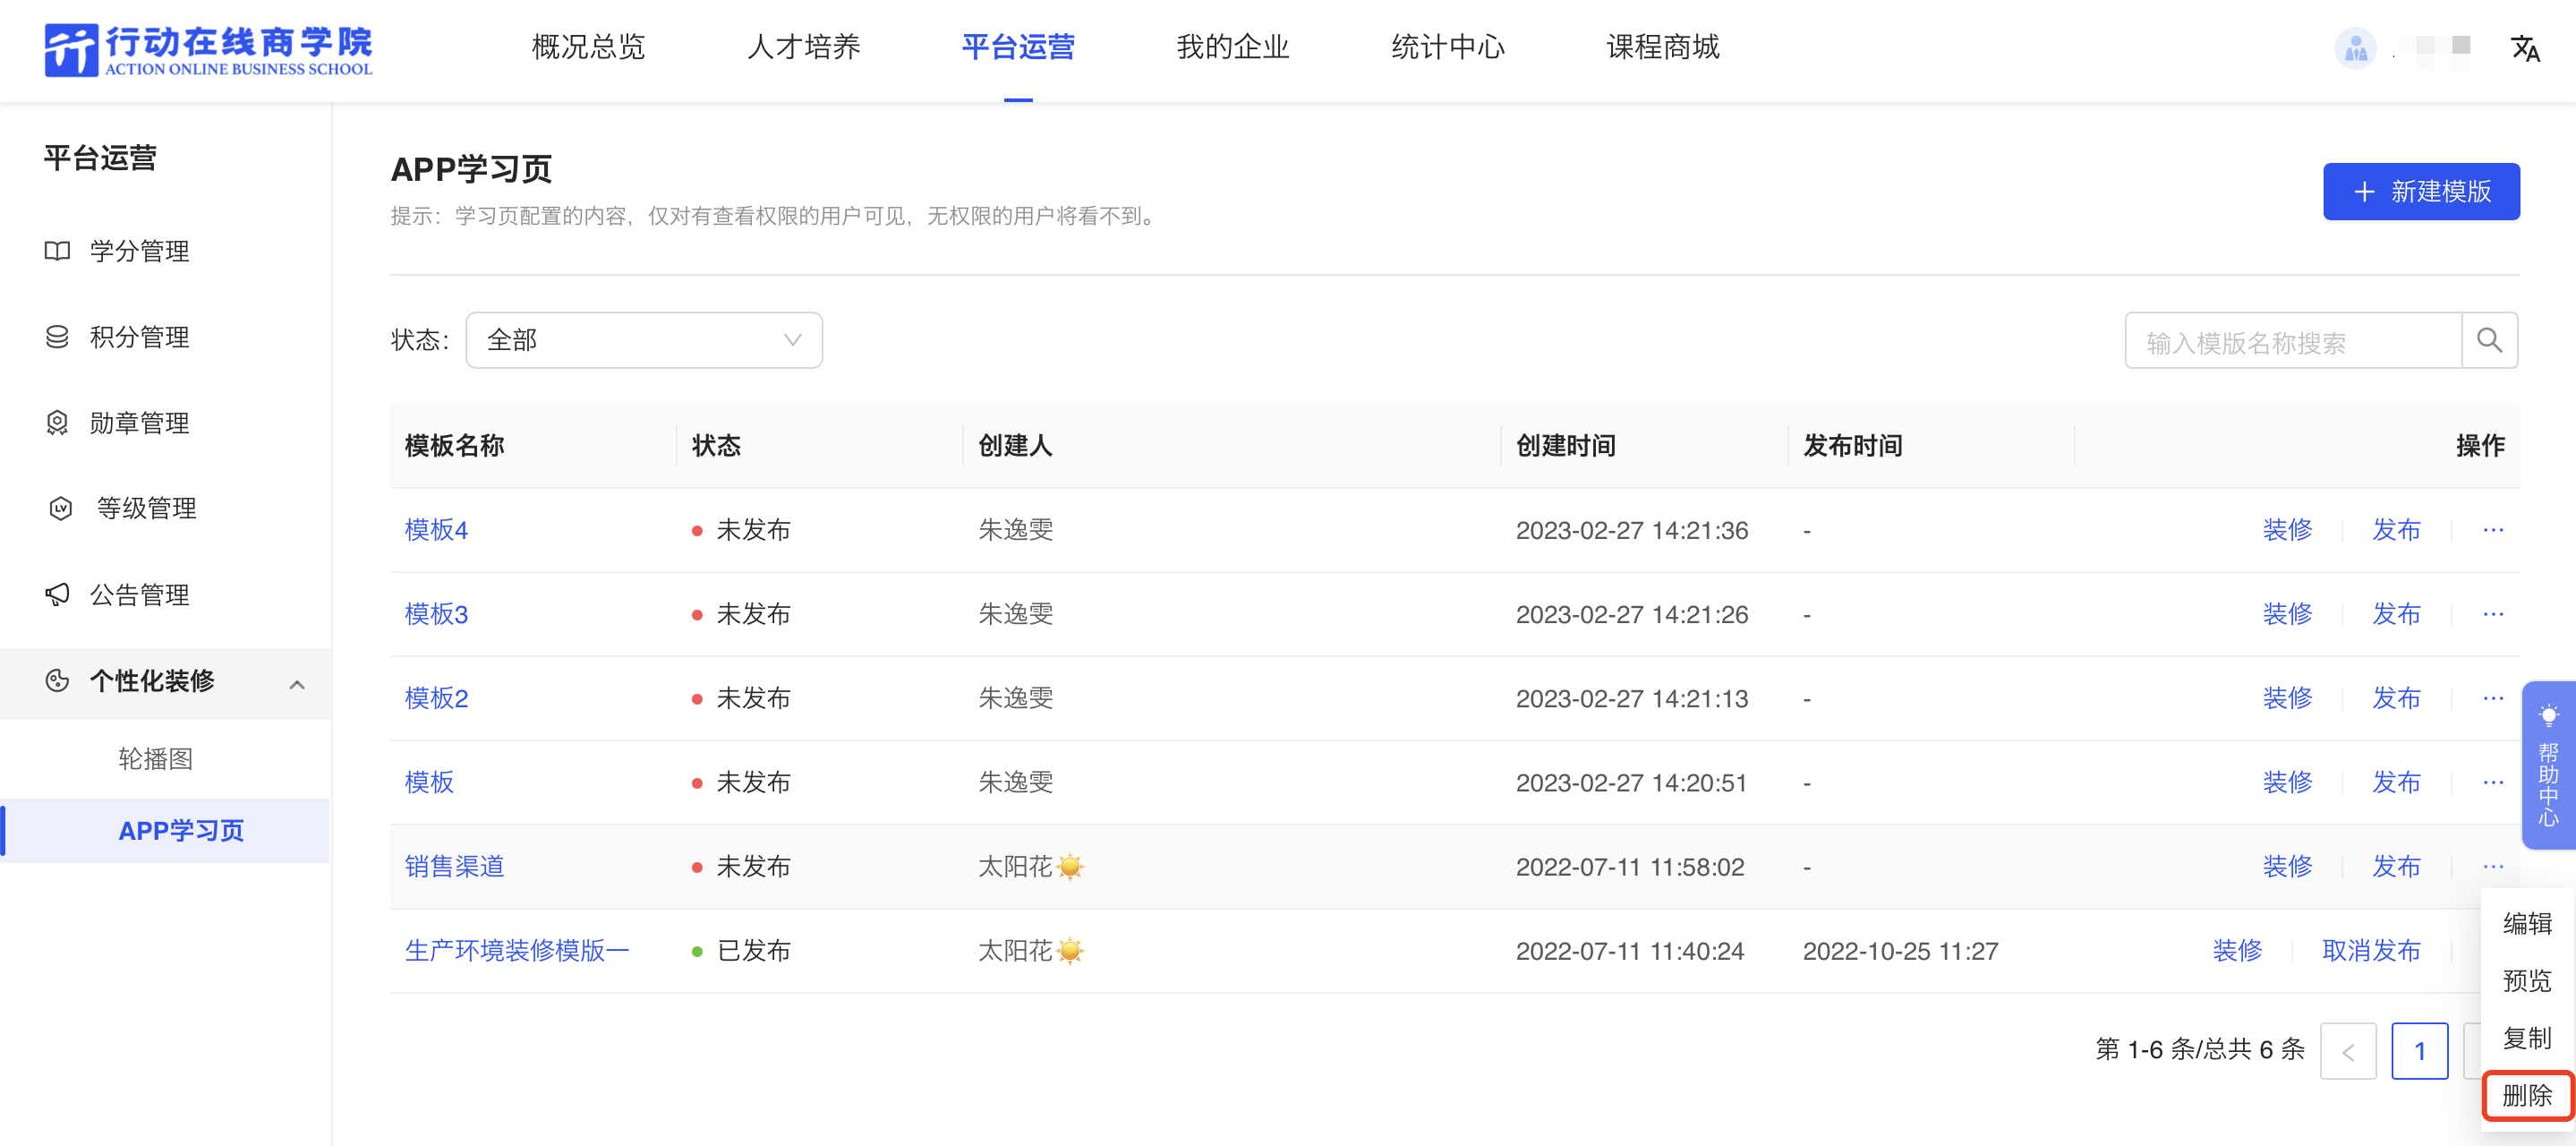Click 发布 for 模板4

coord(2397,530)
